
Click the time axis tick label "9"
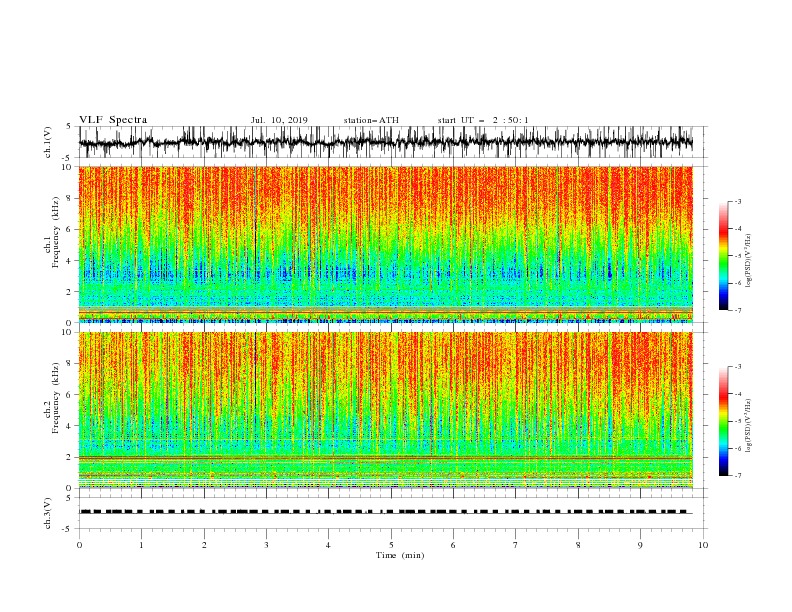point(640,545)
